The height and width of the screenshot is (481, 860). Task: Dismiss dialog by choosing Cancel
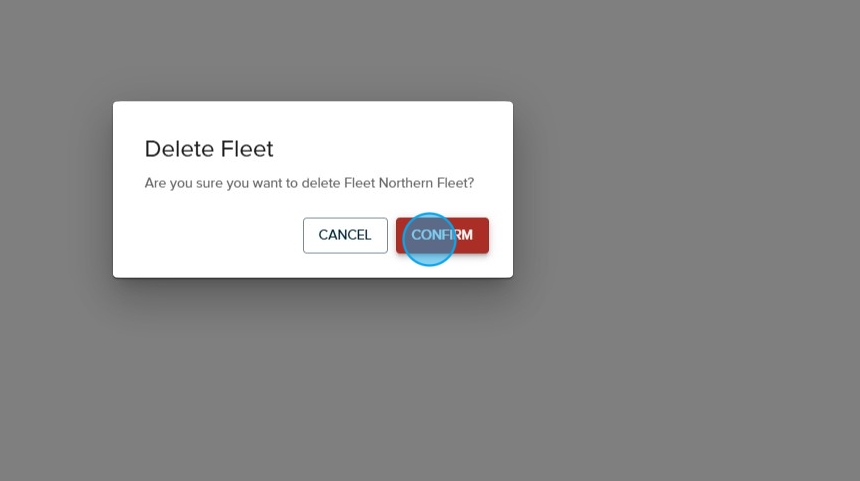pos(345,235)
